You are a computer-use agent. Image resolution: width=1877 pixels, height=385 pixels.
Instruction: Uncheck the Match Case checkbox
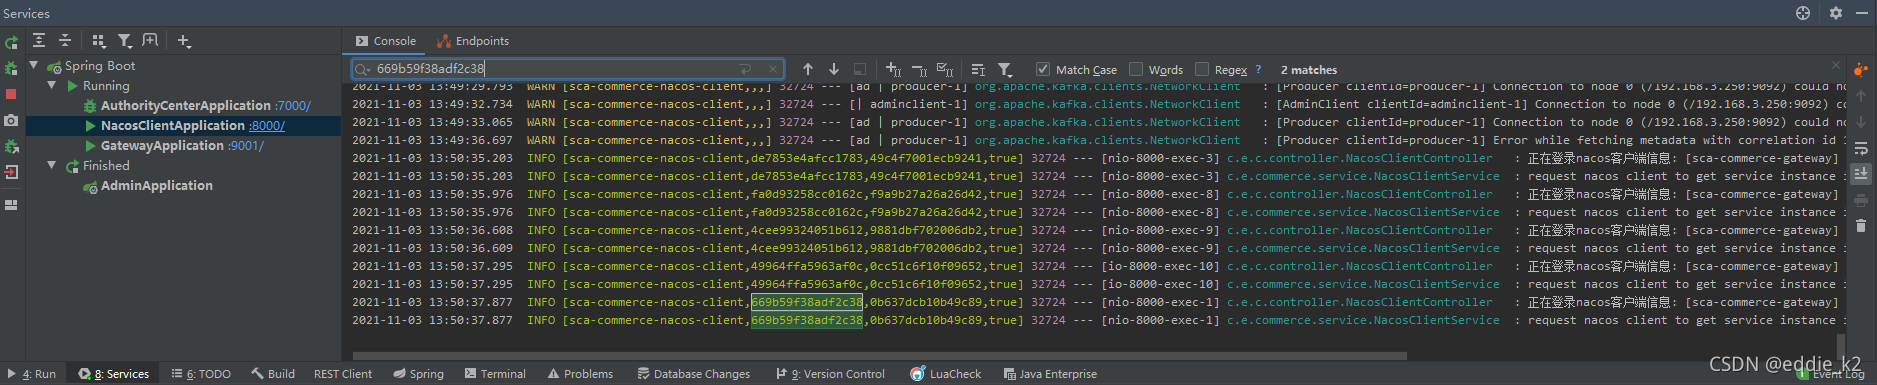coord(1043,69)
